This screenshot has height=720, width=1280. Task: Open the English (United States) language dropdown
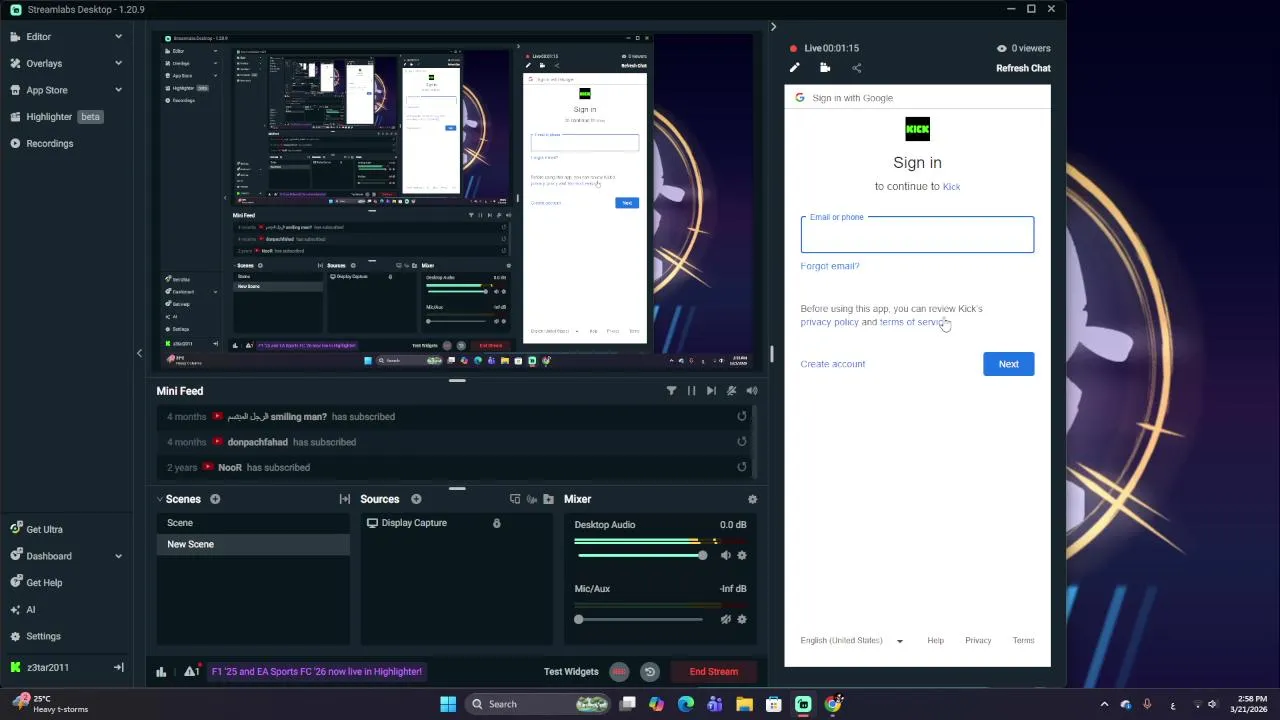(x=852, y=641)
